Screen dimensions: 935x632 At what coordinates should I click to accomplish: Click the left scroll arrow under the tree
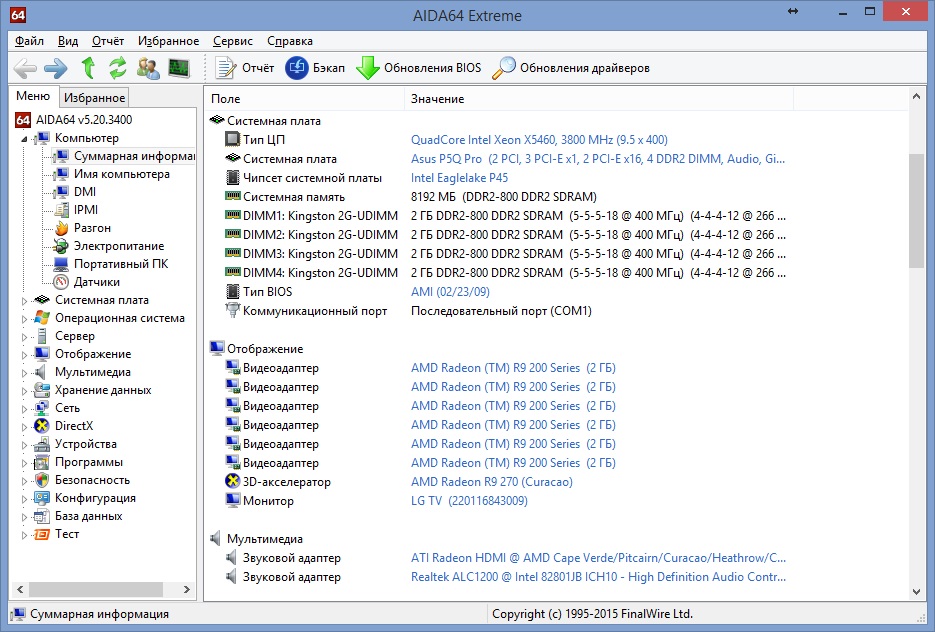click(x=20, y=590)
